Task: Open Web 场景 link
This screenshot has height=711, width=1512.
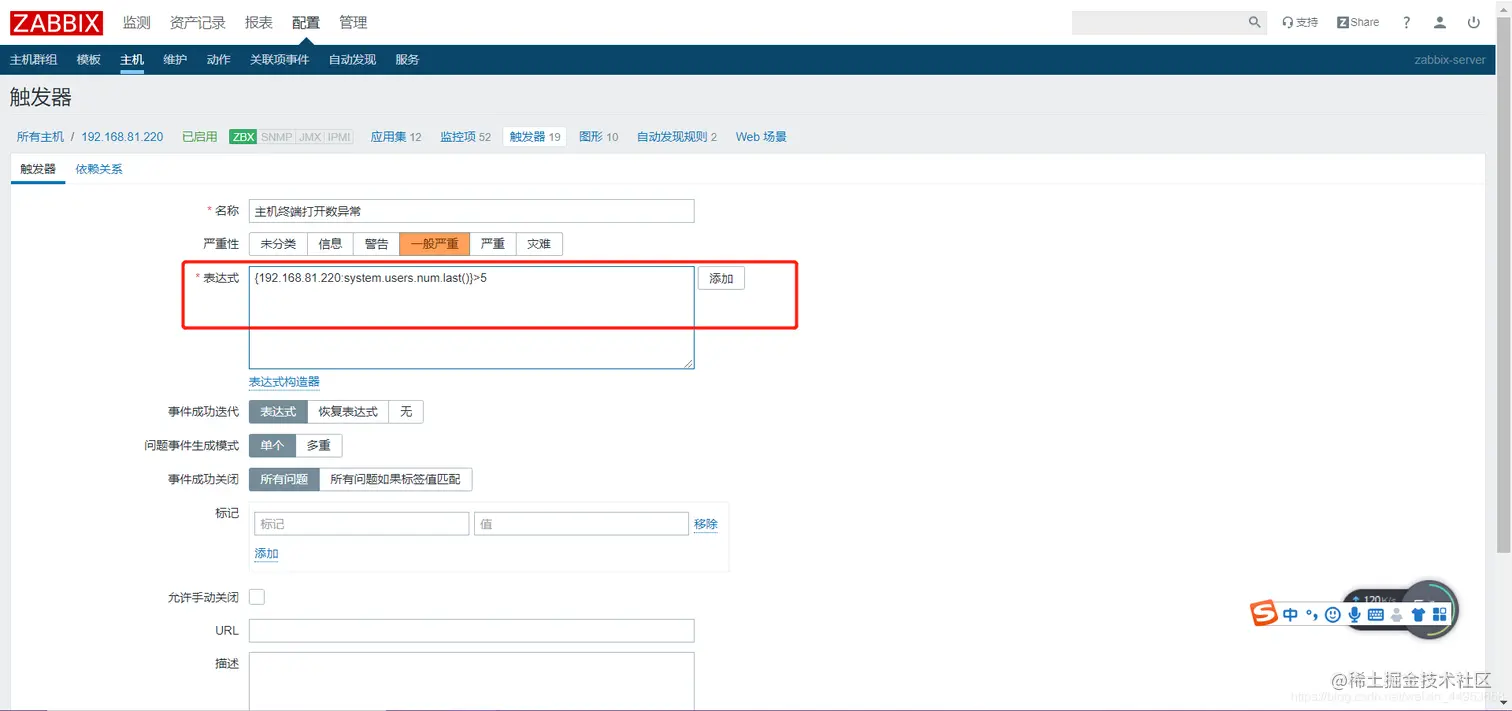Action: coord(761,137)
